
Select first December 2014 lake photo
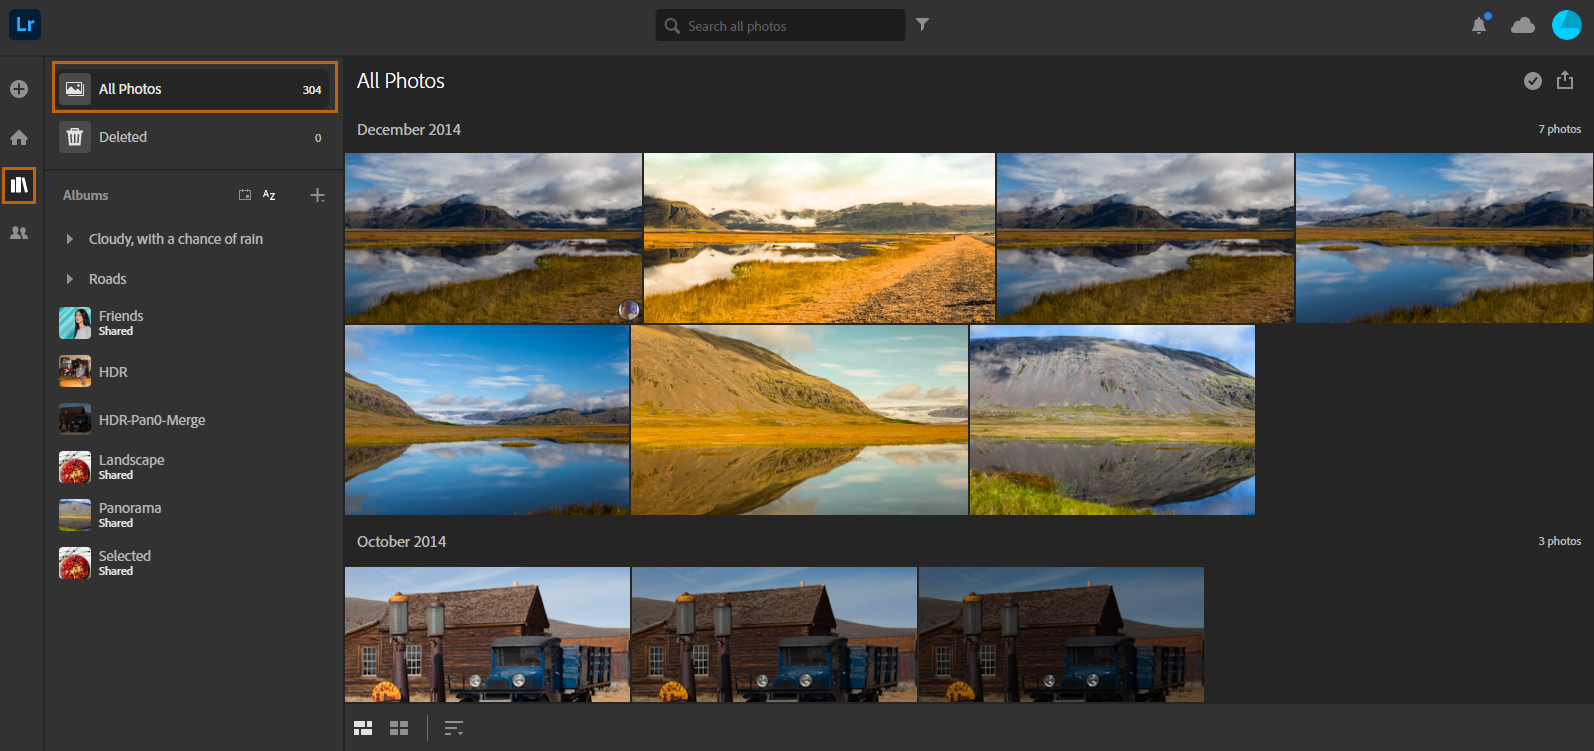coord(493,238)
